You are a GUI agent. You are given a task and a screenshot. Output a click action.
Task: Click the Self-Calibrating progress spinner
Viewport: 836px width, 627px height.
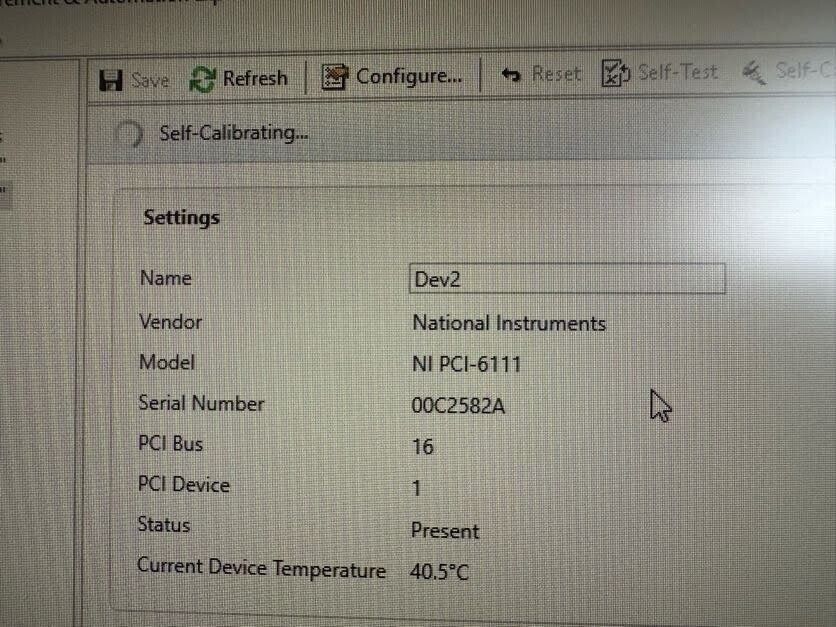point(128,134)
